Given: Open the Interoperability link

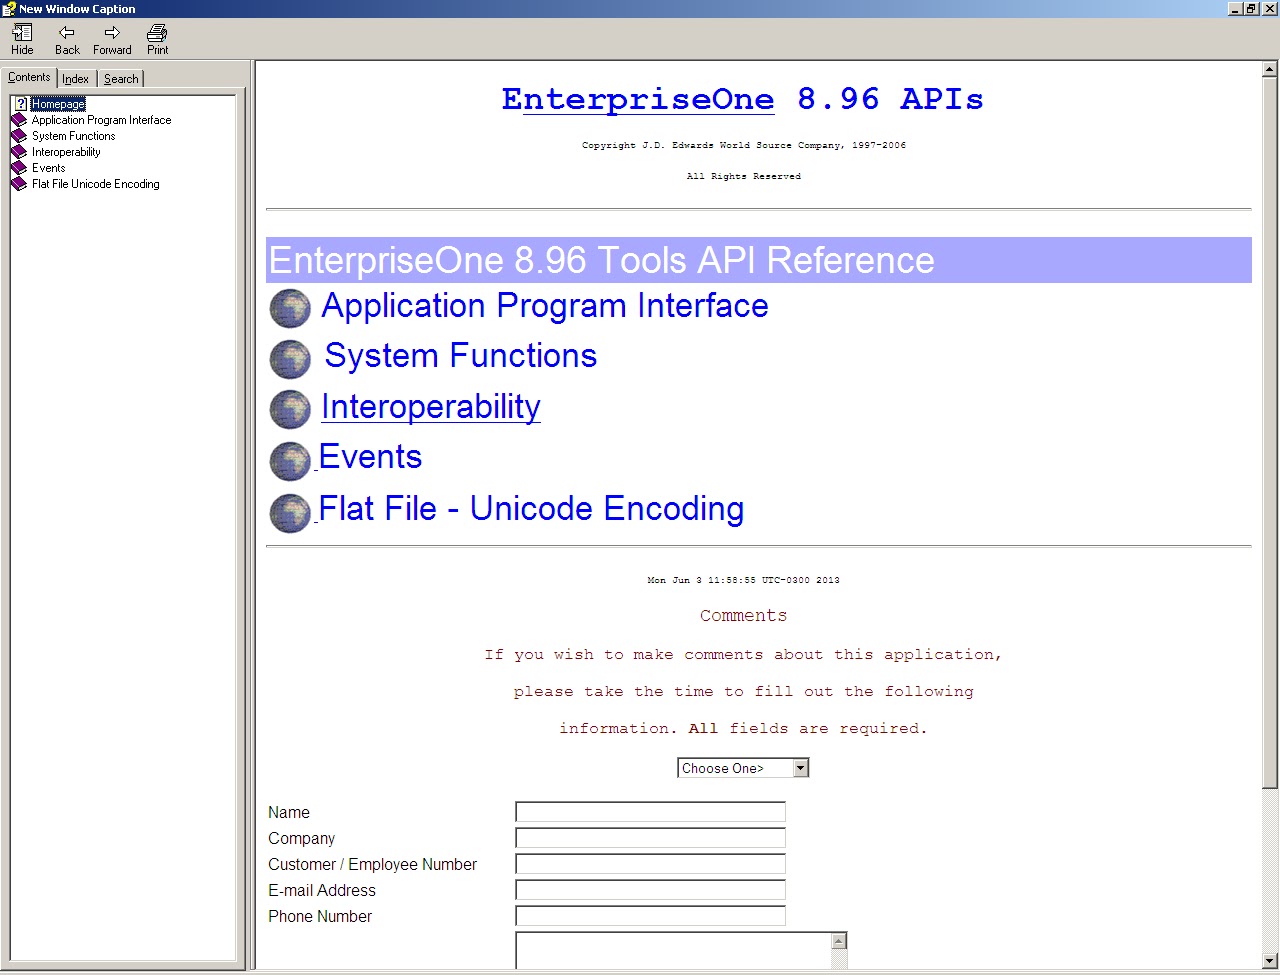Looking at the screenshot, I should coord(430,407).
